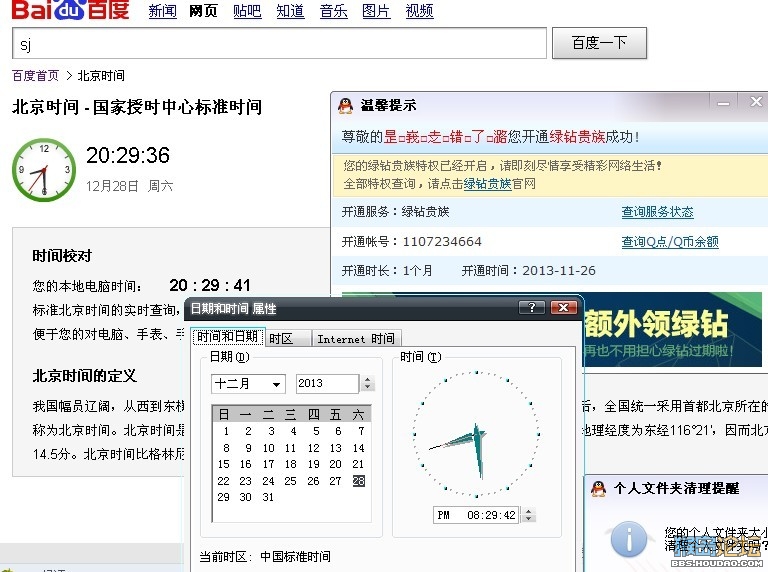Click the 百度一下 search button
The height and width of the screenshot is (572, 768).
pos(600,43)
